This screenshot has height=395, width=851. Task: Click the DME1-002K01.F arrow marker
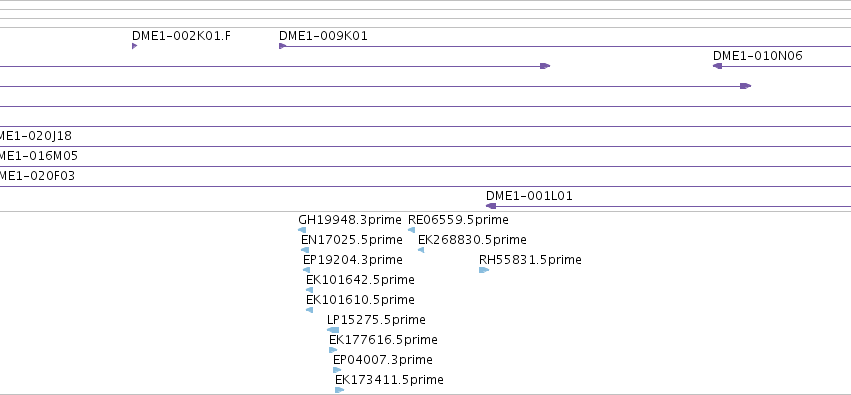135,46
